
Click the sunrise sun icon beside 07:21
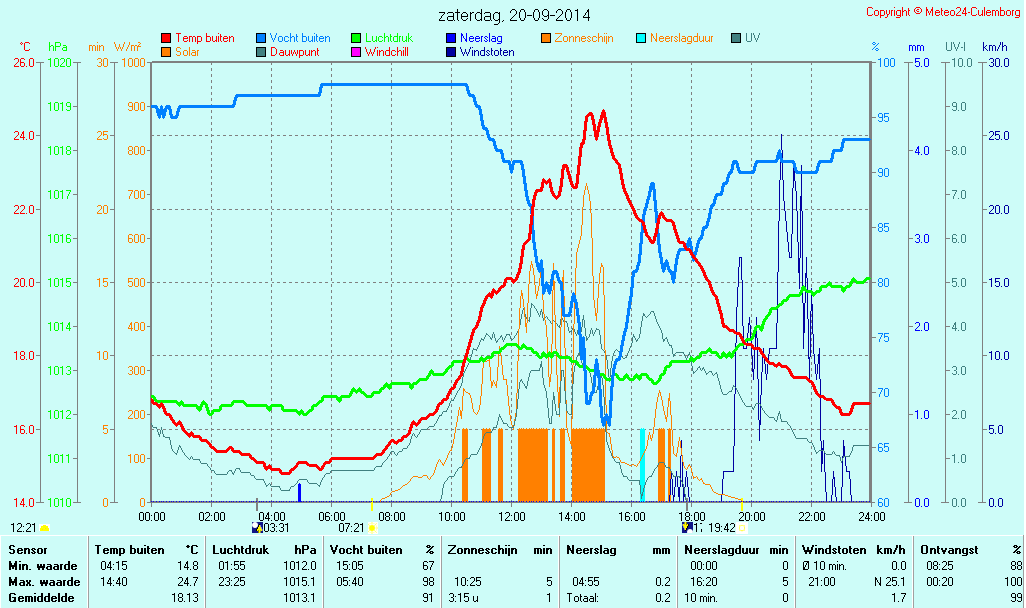(x=372, y=527)
